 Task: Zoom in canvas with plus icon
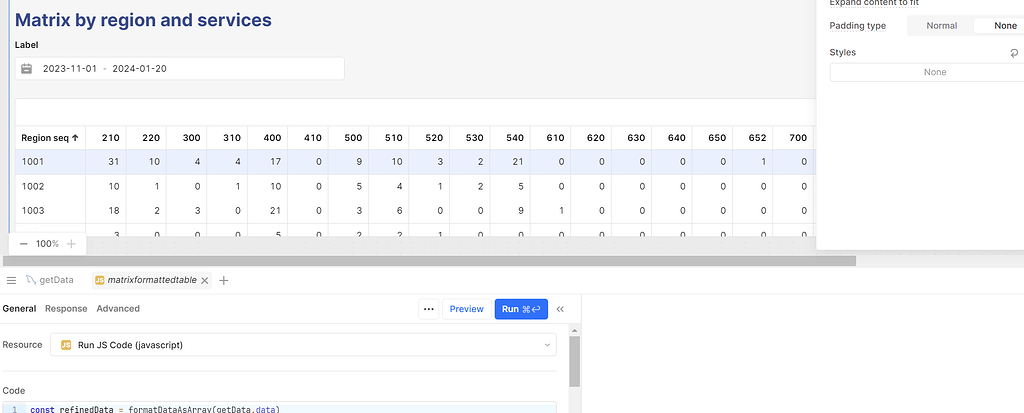click(x=72, y=244)
